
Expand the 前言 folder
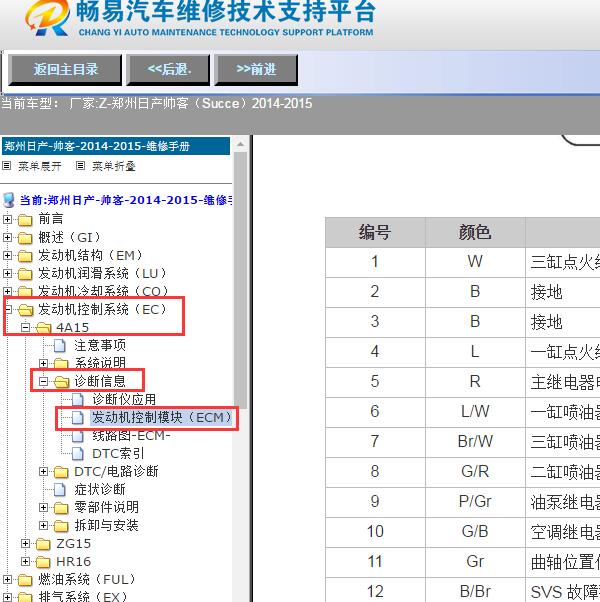(7, 219)
